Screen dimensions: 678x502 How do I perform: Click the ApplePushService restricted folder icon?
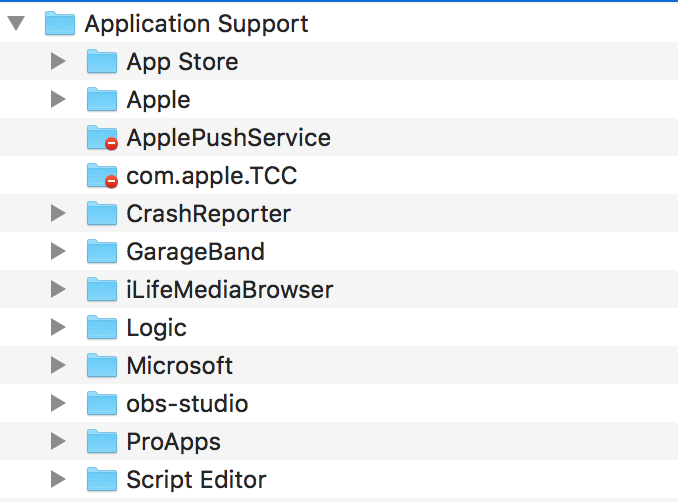[102, 137]
